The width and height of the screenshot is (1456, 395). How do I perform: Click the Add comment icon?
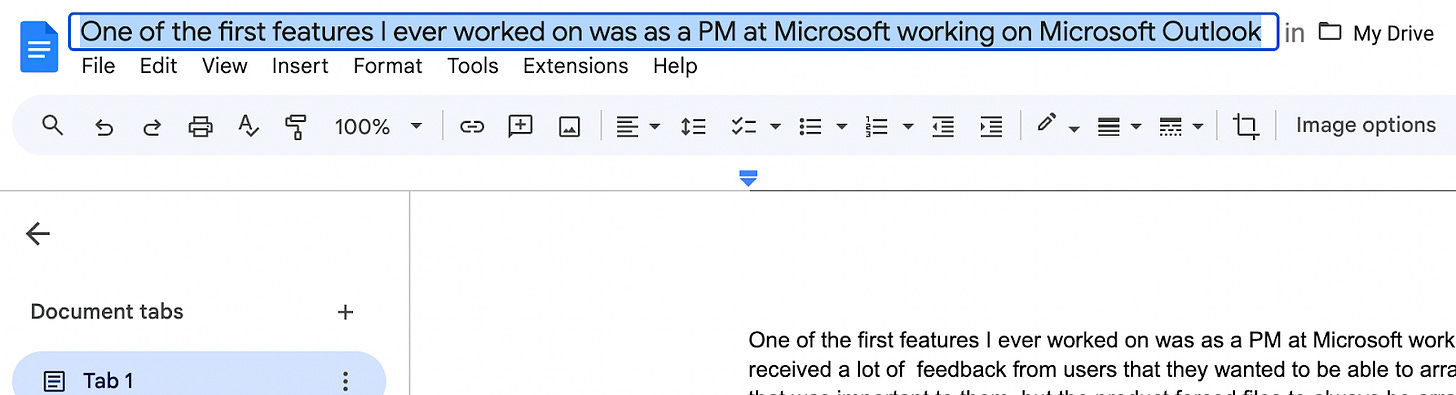point(520,127)
